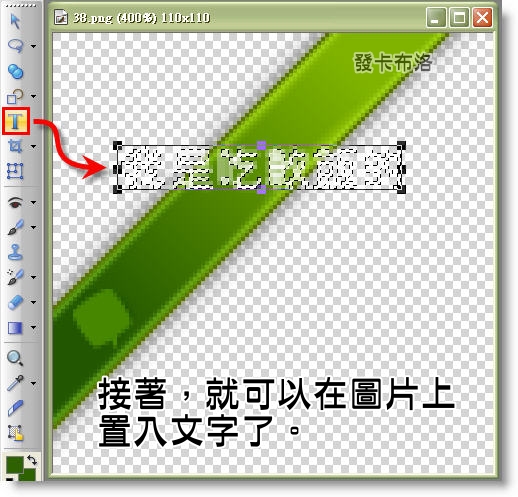Image resolution: width=518 pixels, height=497 pixels.
Task: Select the red-eye removal tool
Action: (x=15, y=202)
